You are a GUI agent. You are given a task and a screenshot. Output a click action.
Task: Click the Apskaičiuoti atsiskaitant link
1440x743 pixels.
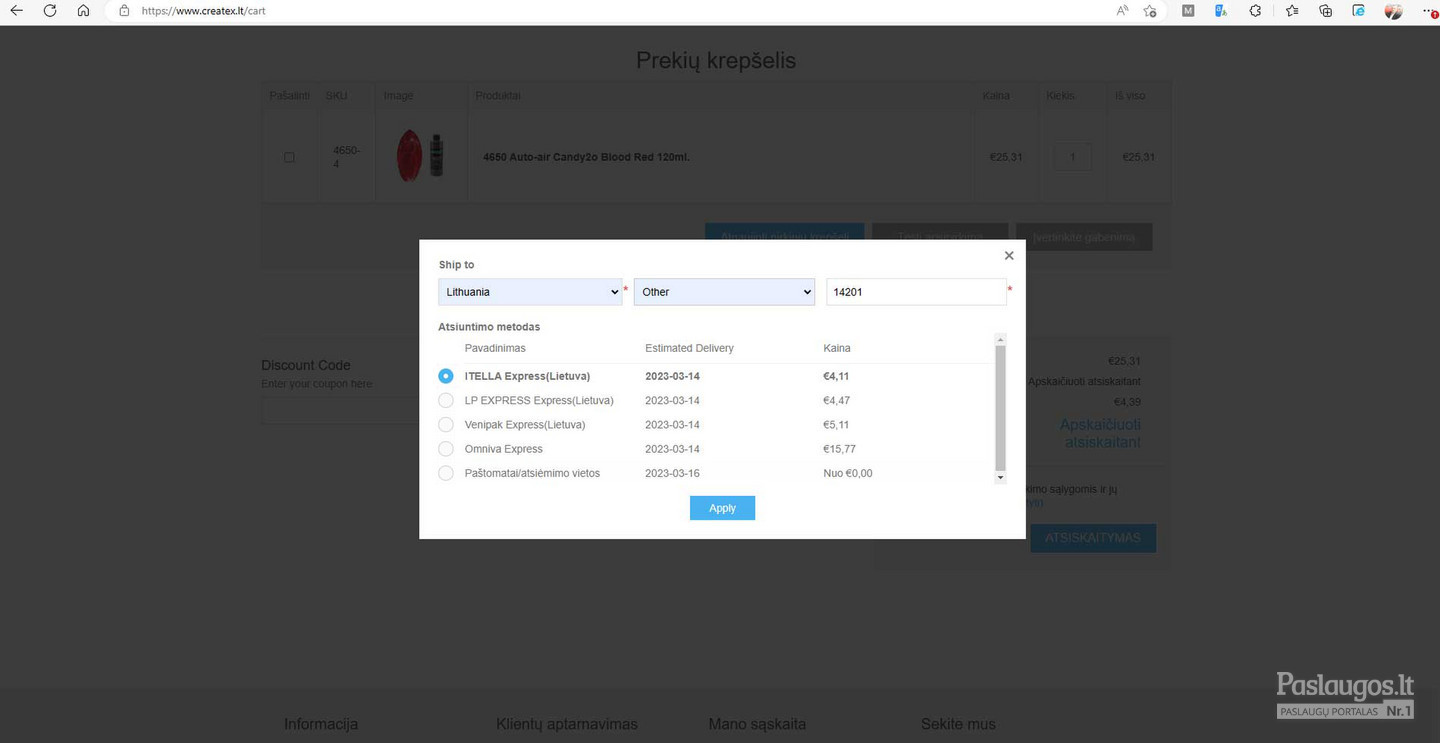click(x=1100, y=433)
